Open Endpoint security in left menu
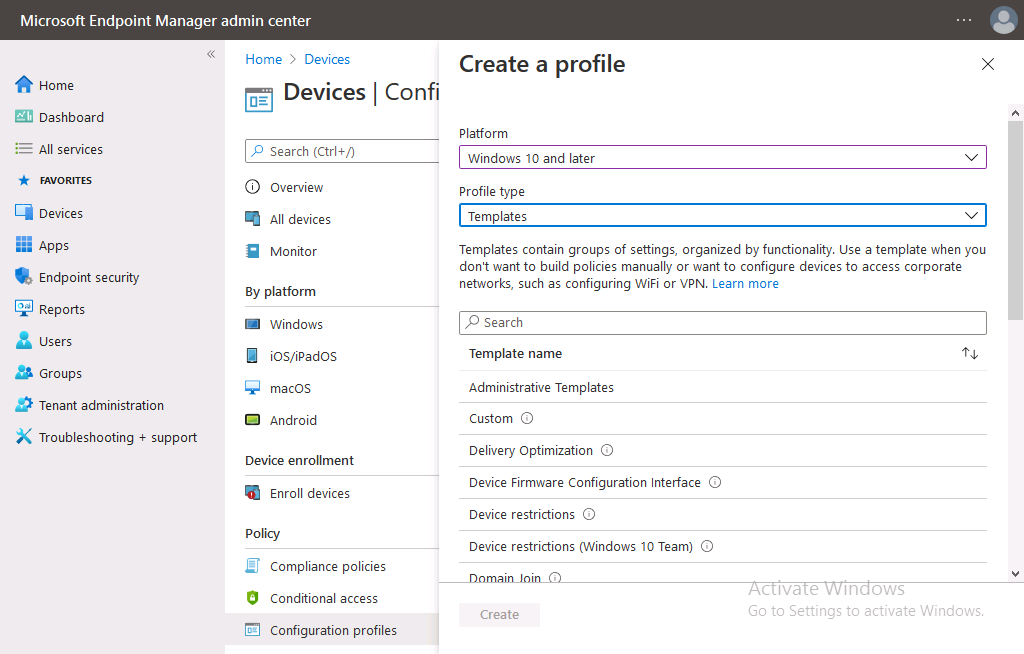1024x654 pixels. pyautogui.click(x=89, y=277)
